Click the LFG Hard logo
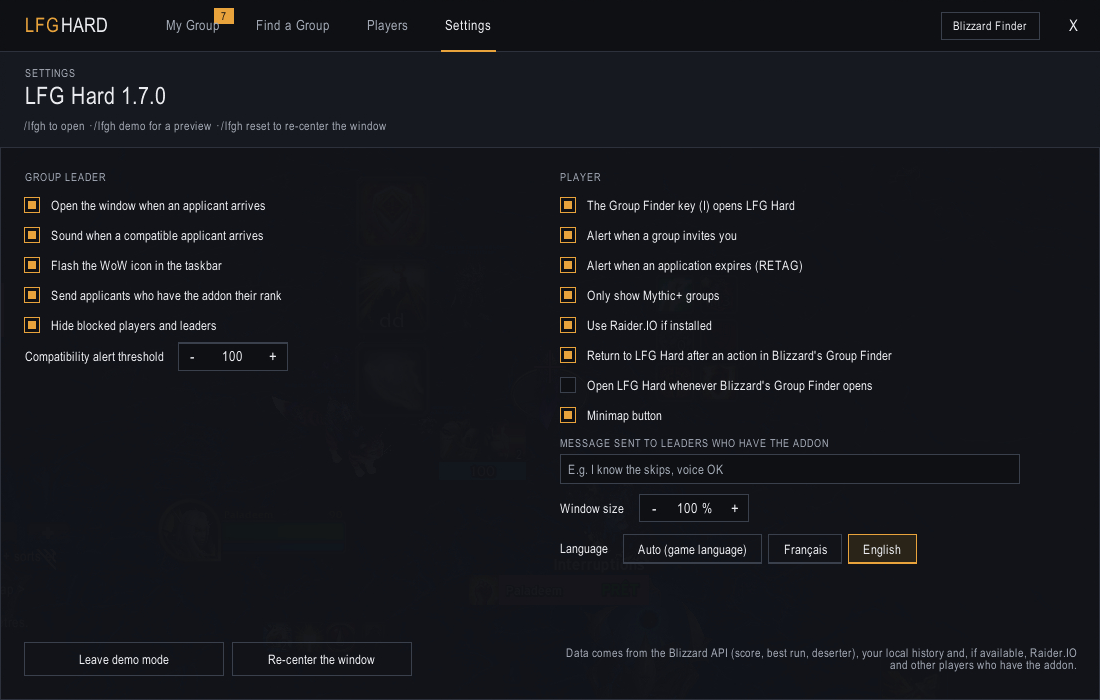Viewport: 1100px width, 700px height. point(66,25)
